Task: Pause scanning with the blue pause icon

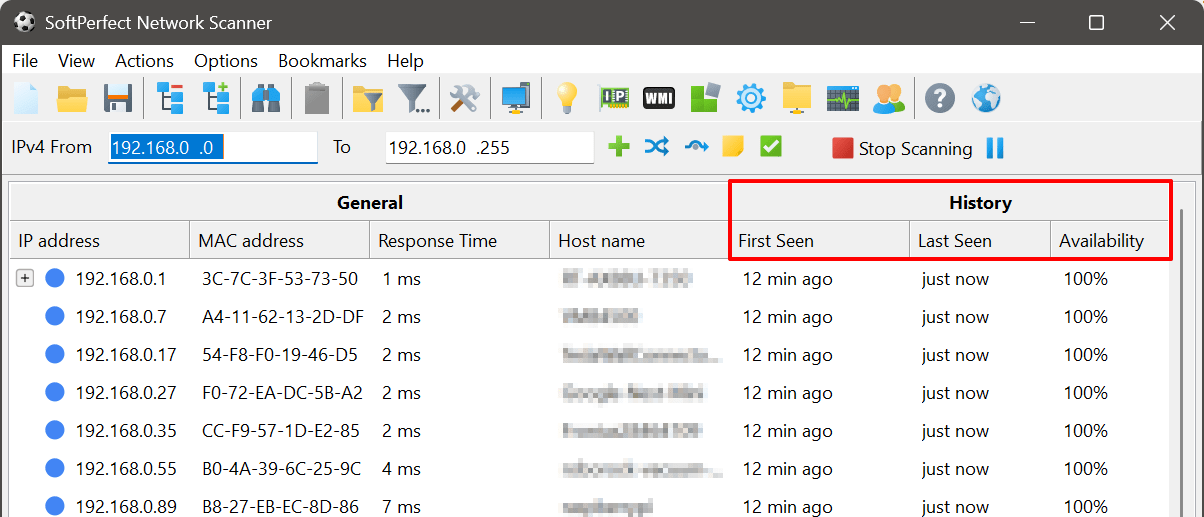Action: coord(995,148)
